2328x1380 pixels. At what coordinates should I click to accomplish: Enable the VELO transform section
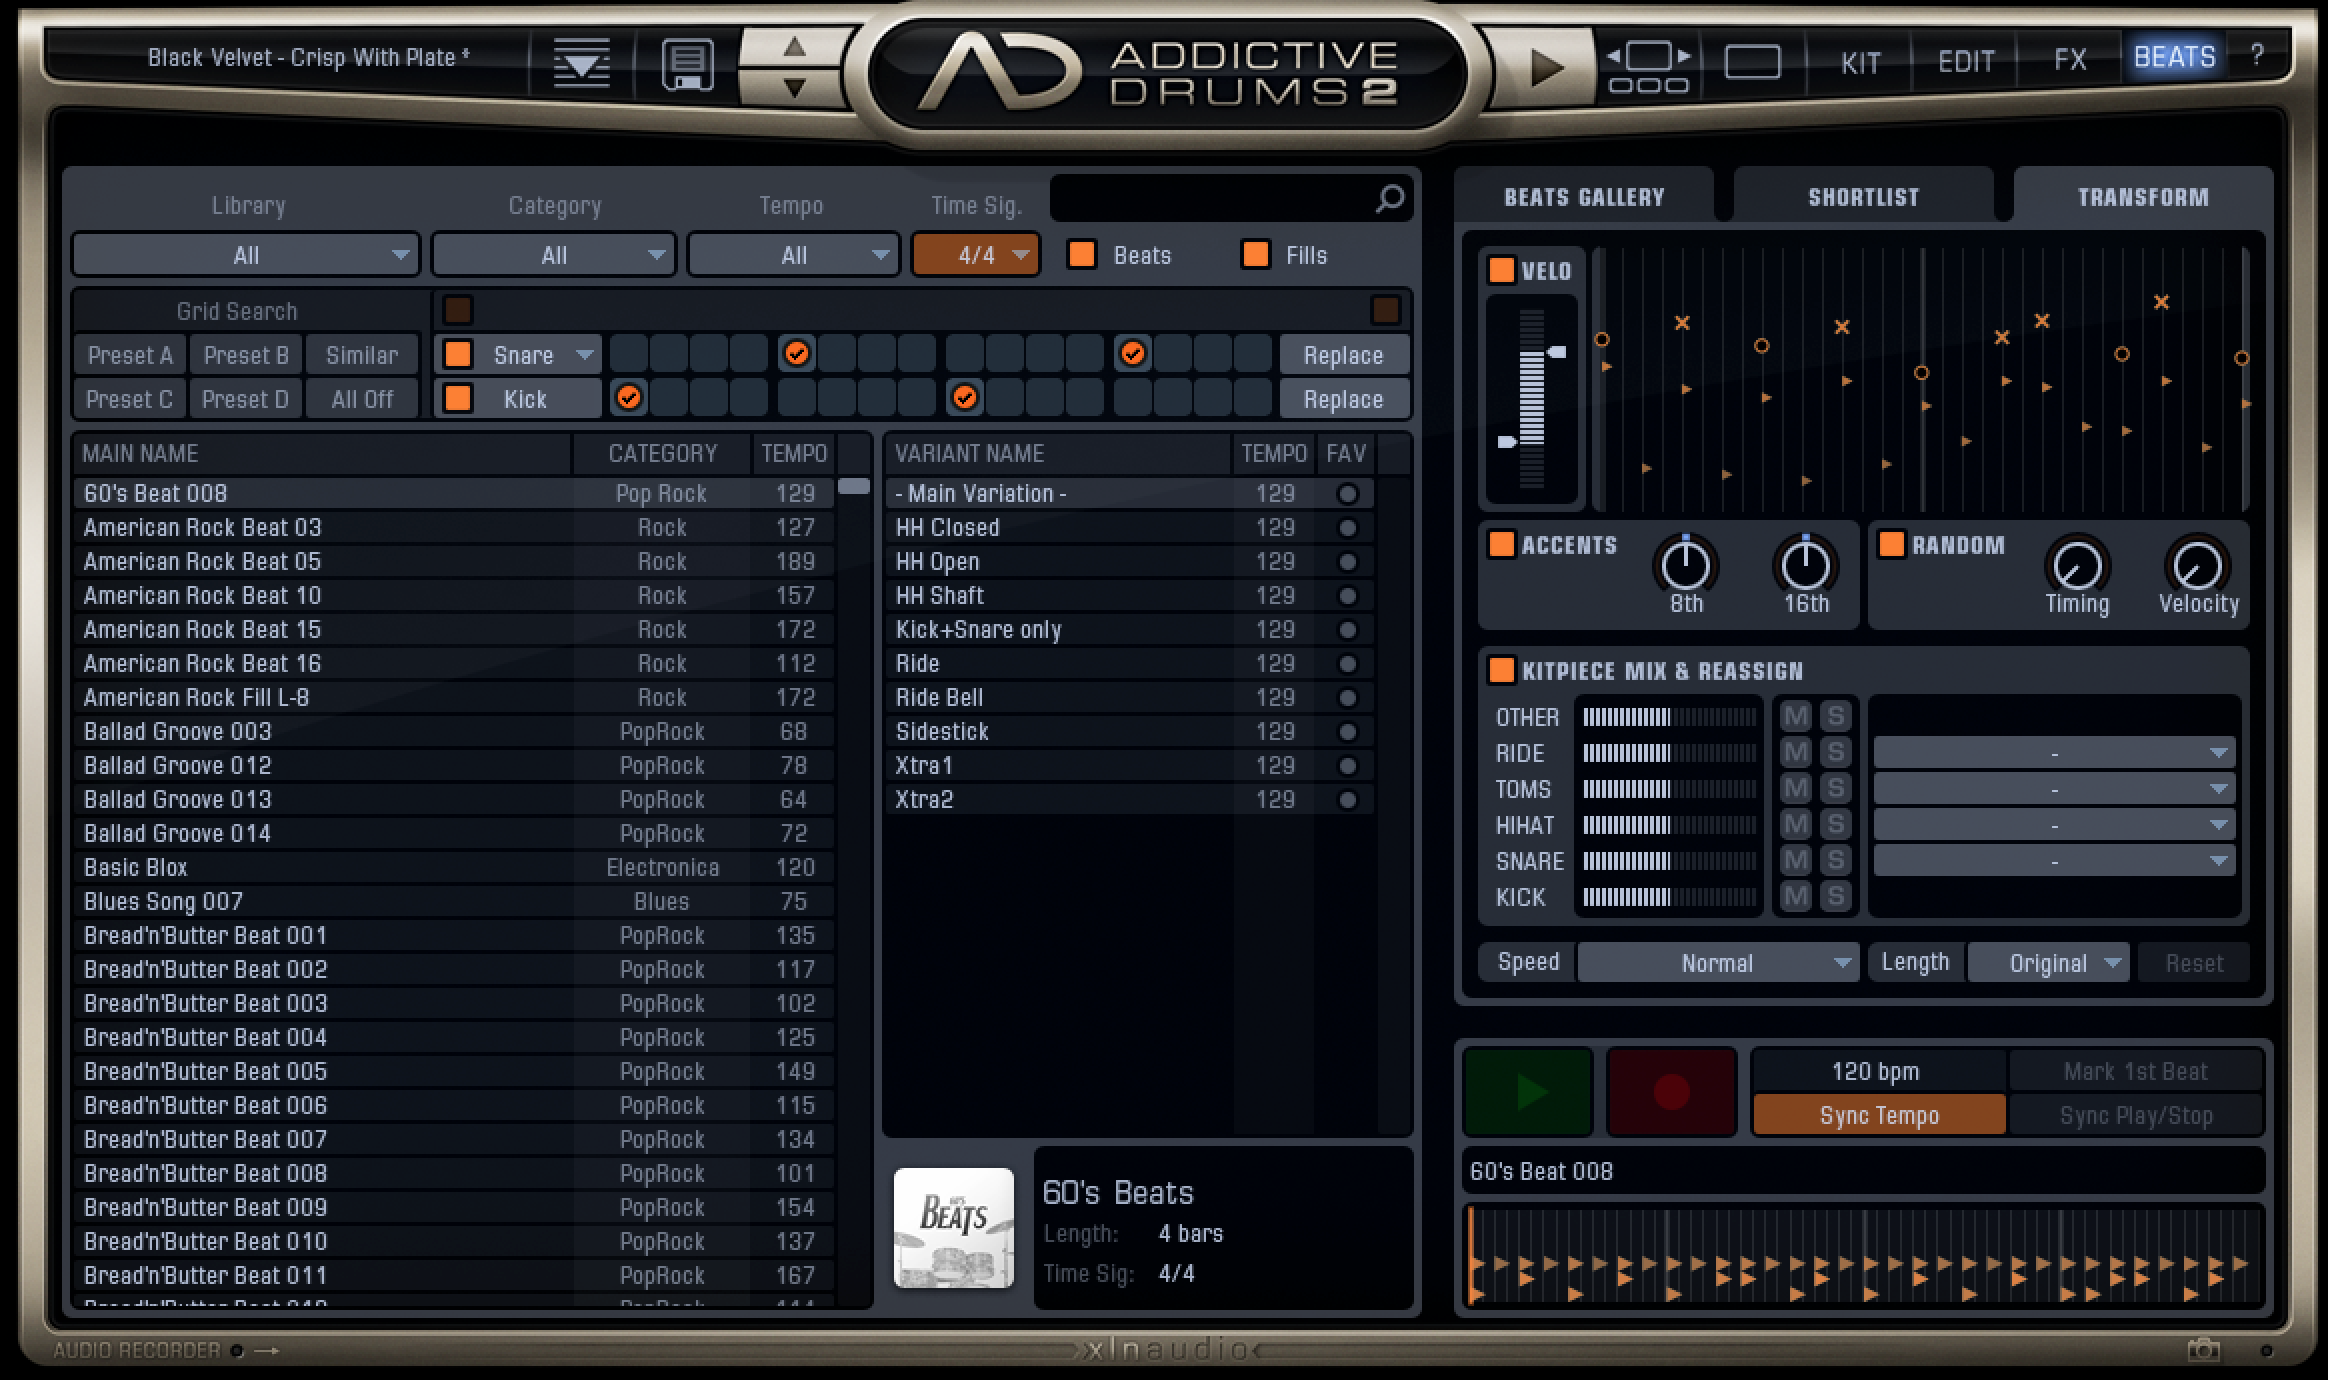1502,270
